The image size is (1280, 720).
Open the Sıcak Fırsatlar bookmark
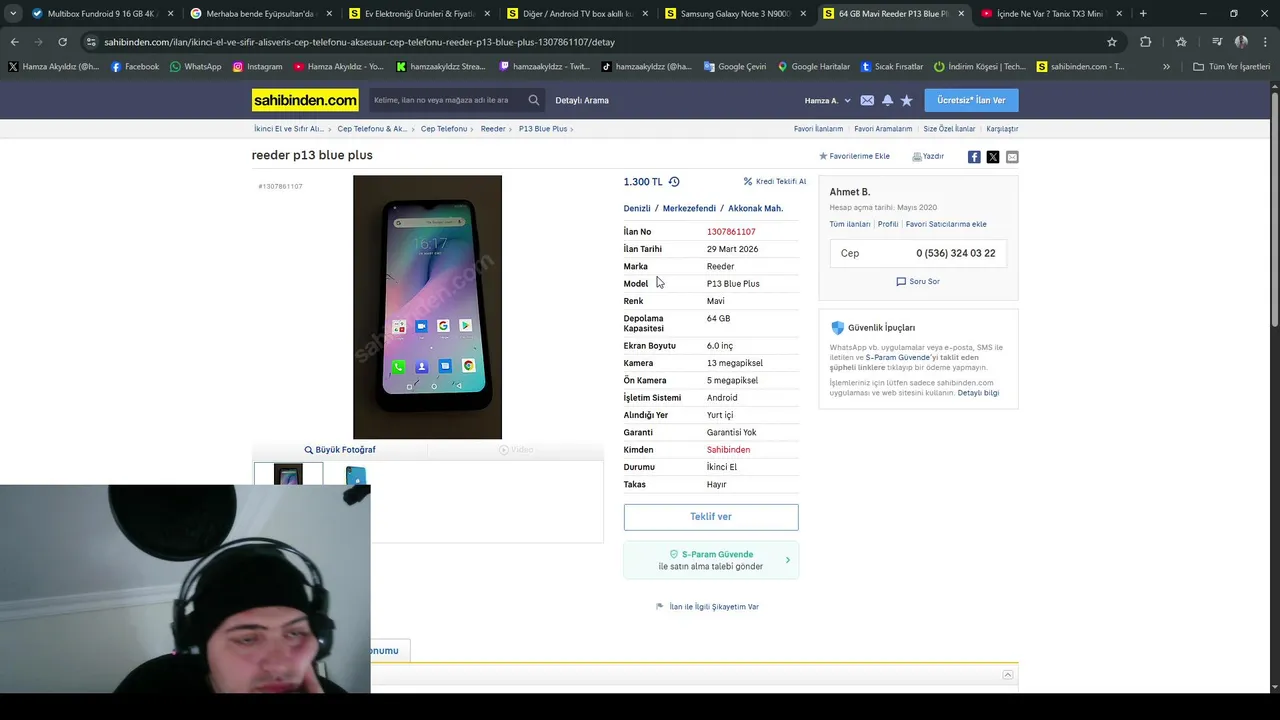point(892,67)
